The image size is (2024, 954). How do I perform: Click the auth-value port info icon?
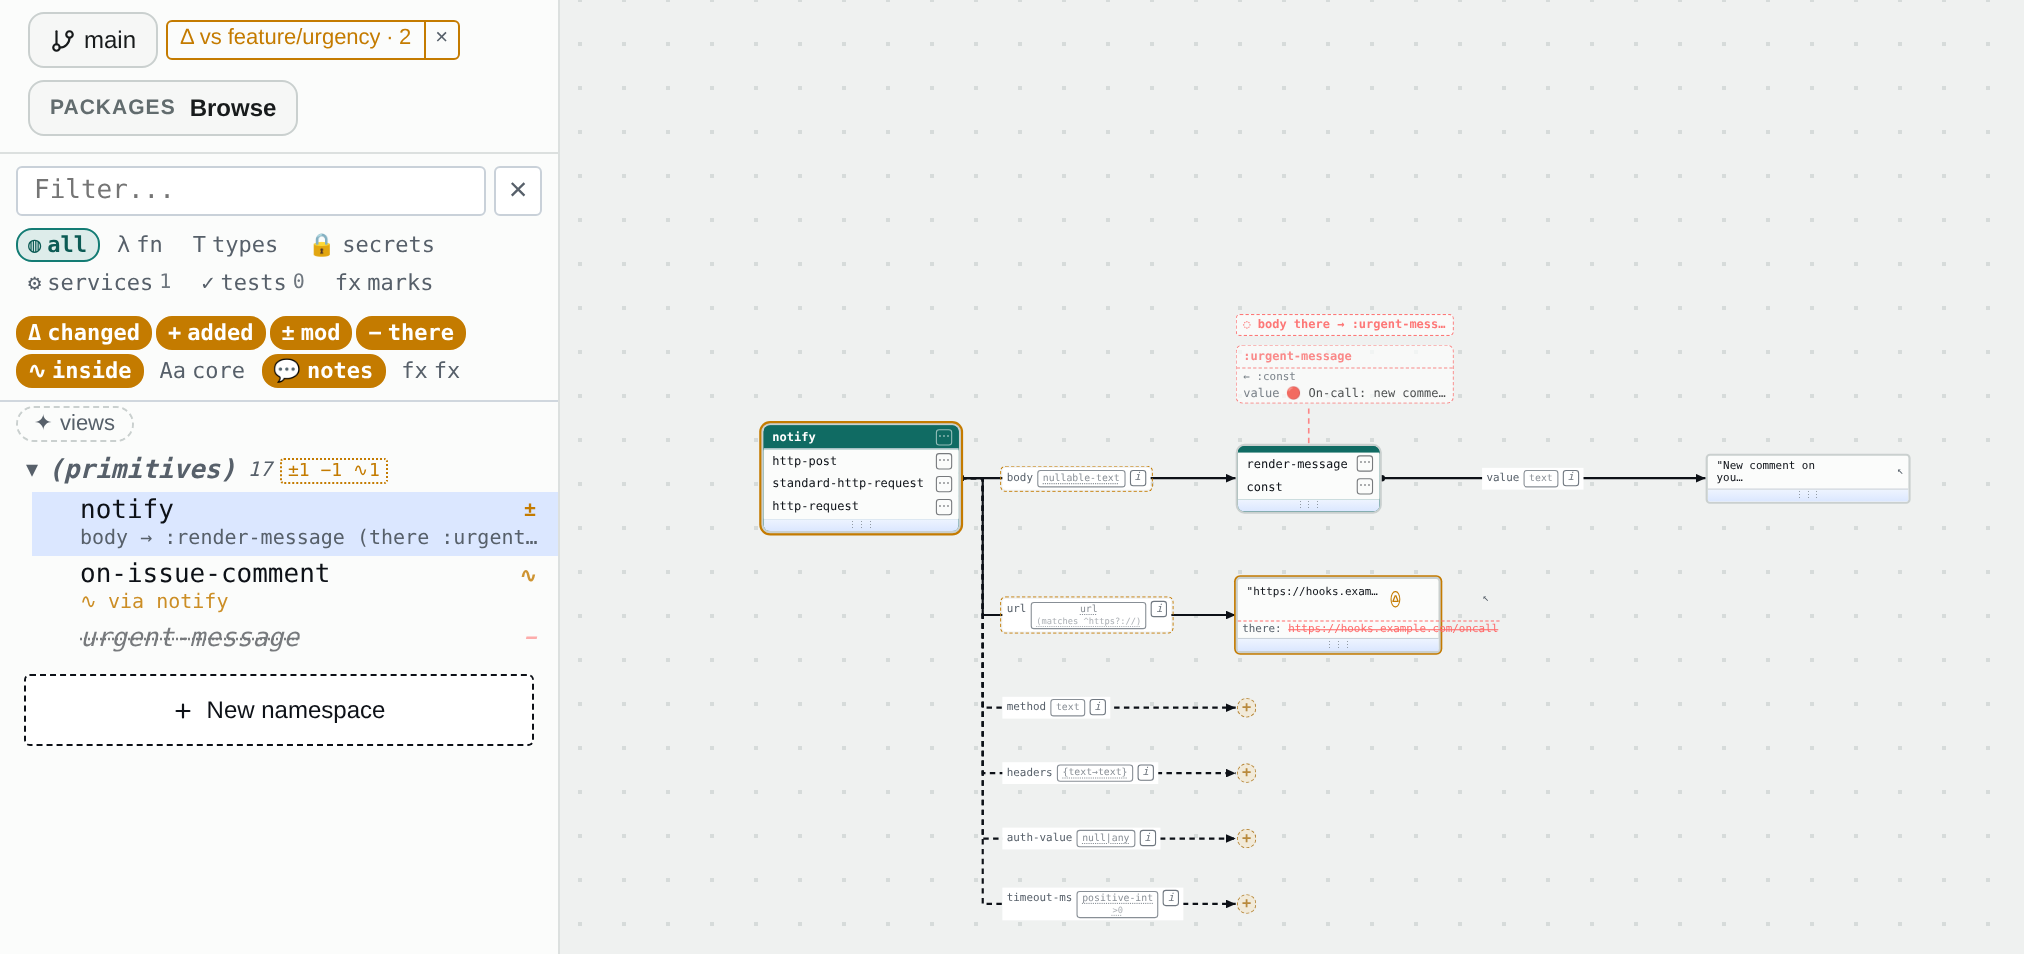coord(1148,838)
